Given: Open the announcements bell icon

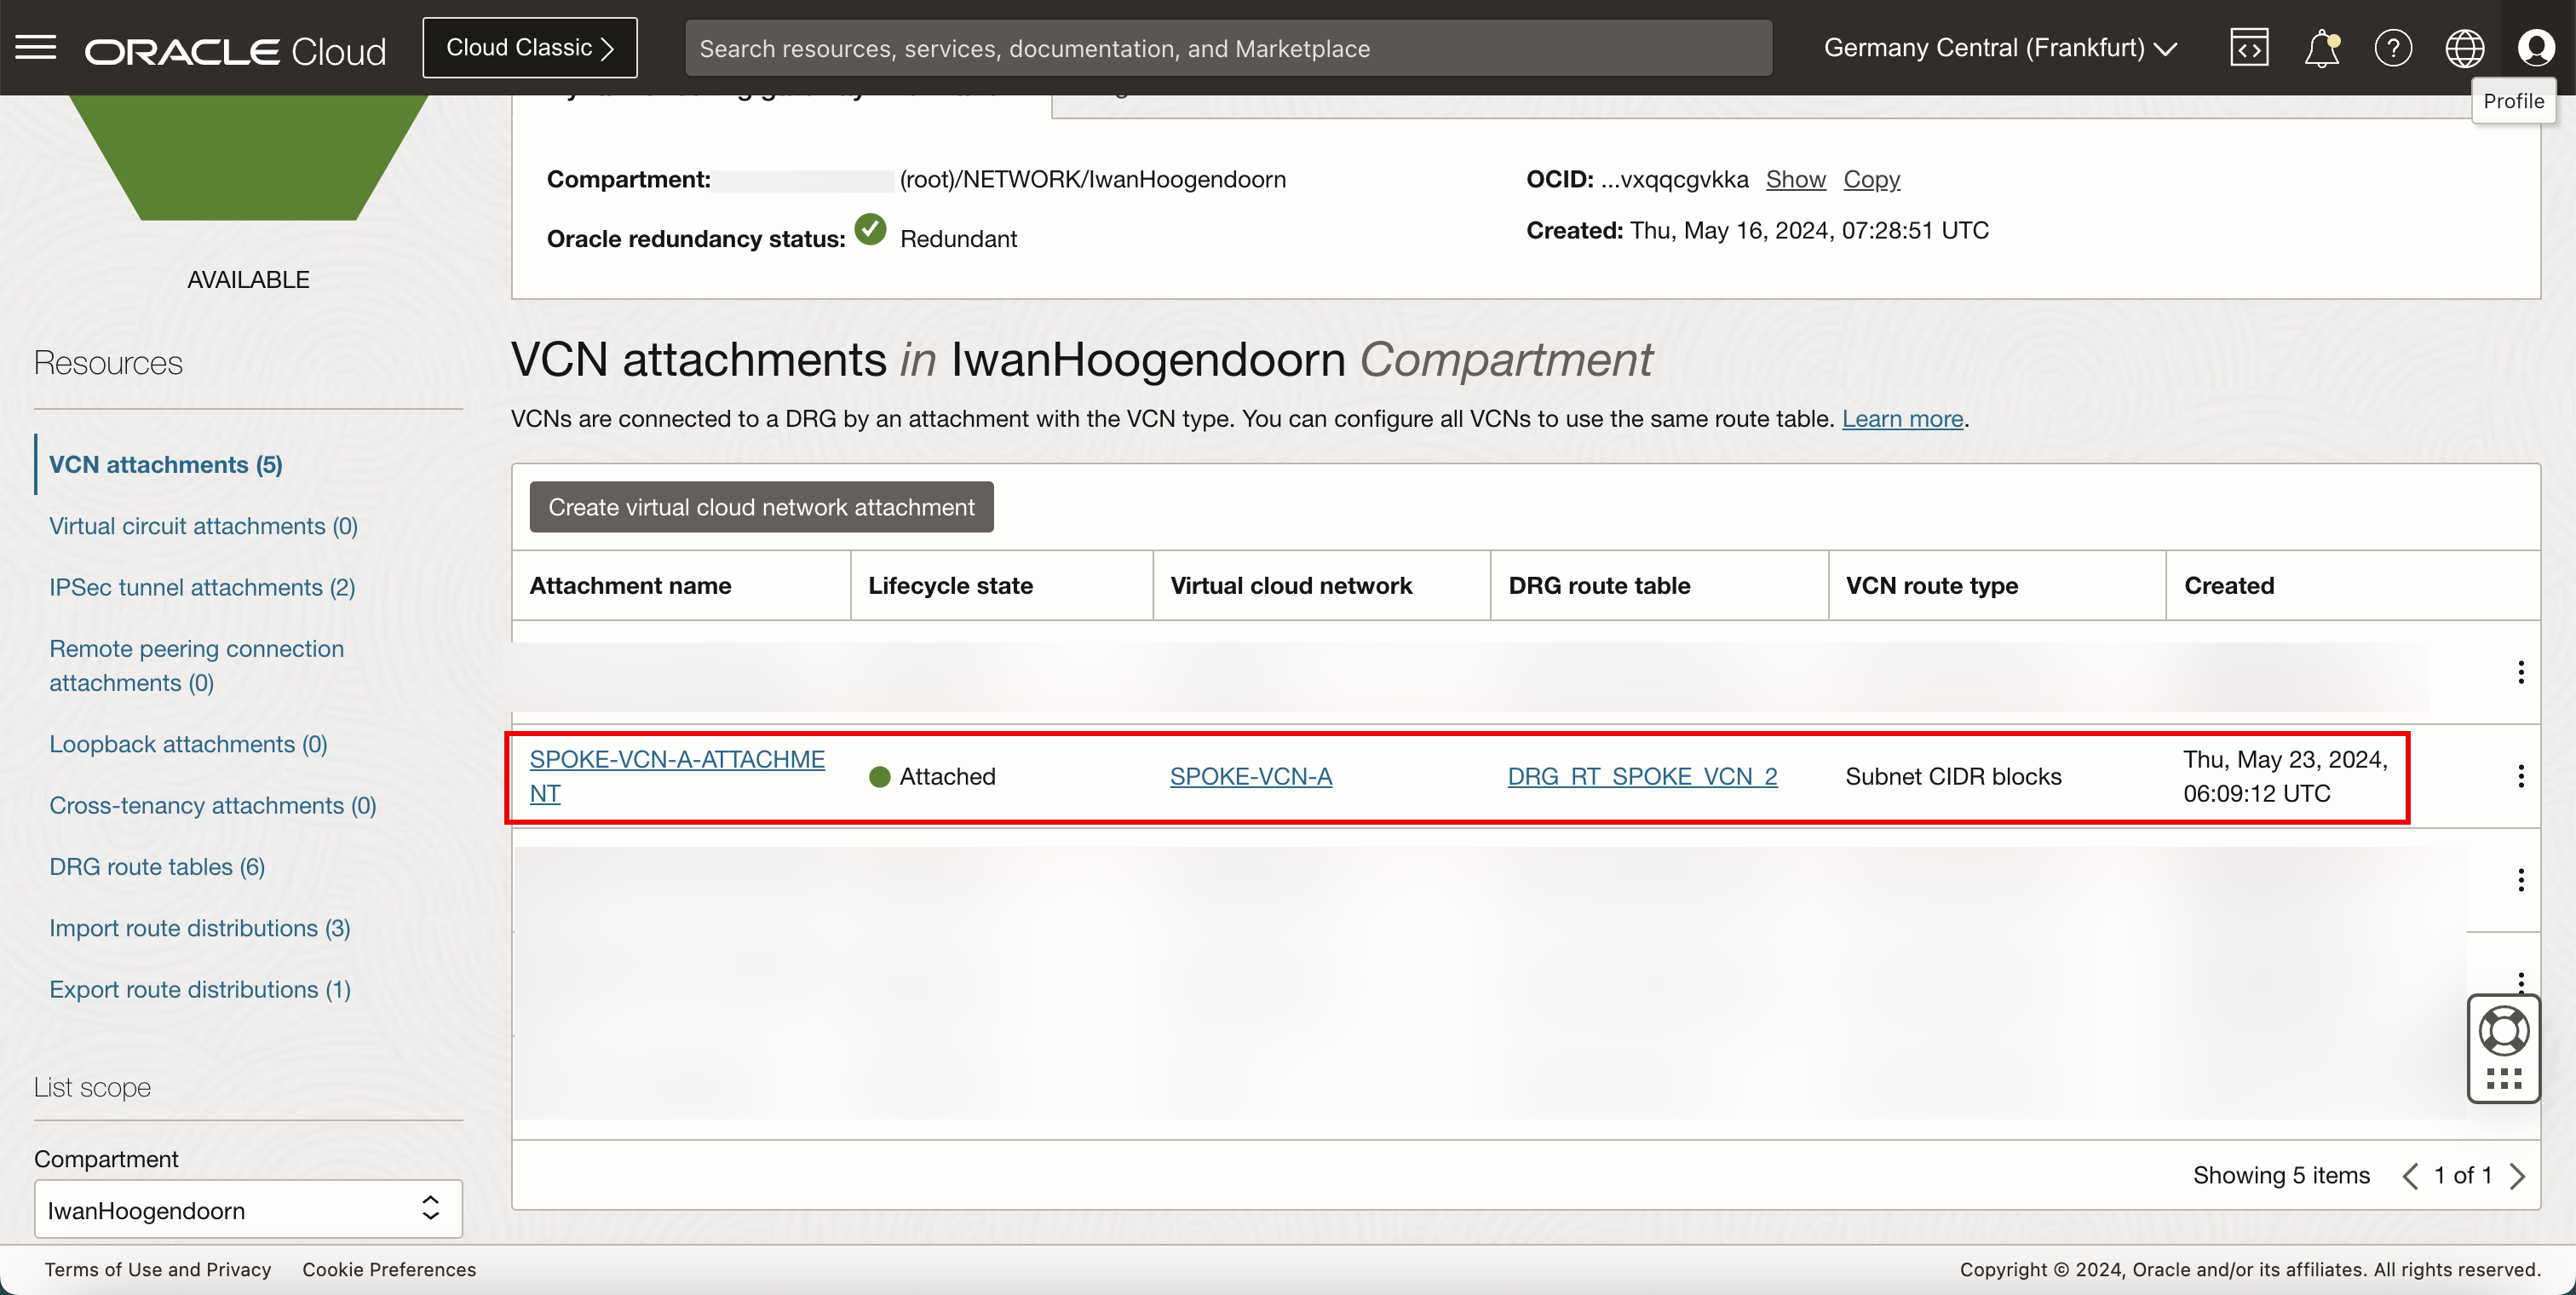Looking at the screenshot, I should click(2321, 48).
